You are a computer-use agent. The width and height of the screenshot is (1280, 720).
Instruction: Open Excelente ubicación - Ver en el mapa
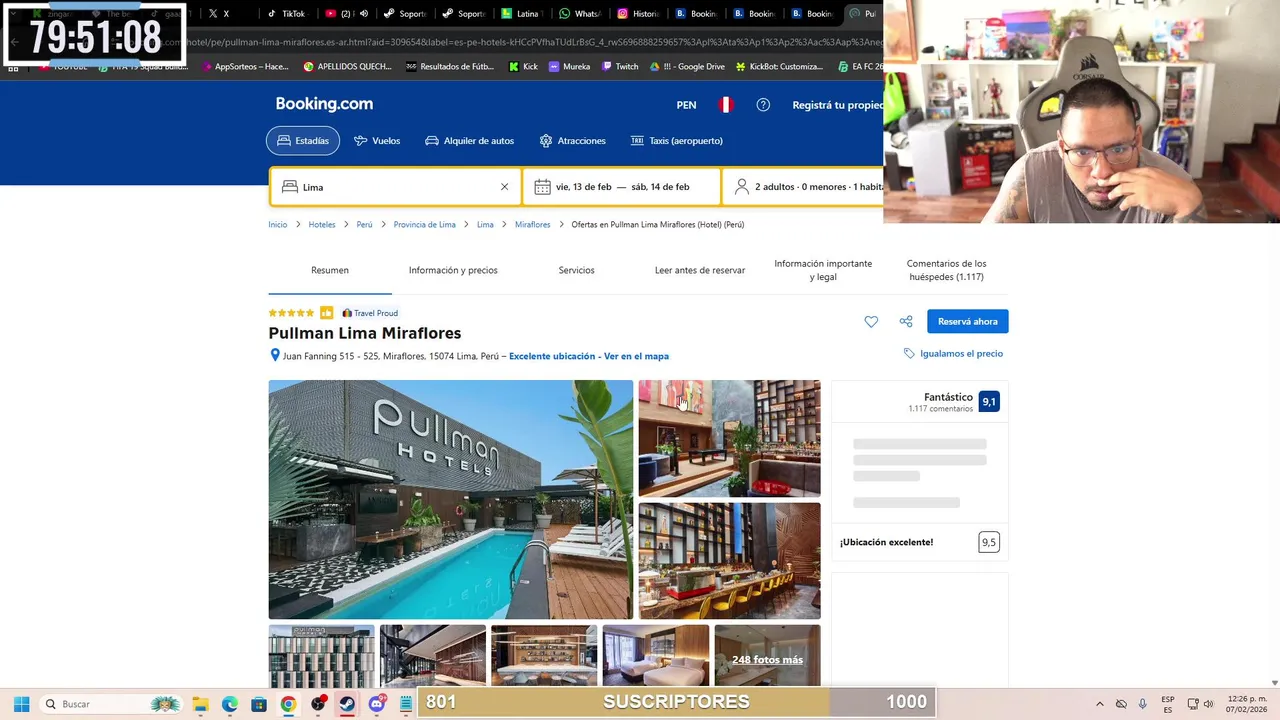(589, 356)
